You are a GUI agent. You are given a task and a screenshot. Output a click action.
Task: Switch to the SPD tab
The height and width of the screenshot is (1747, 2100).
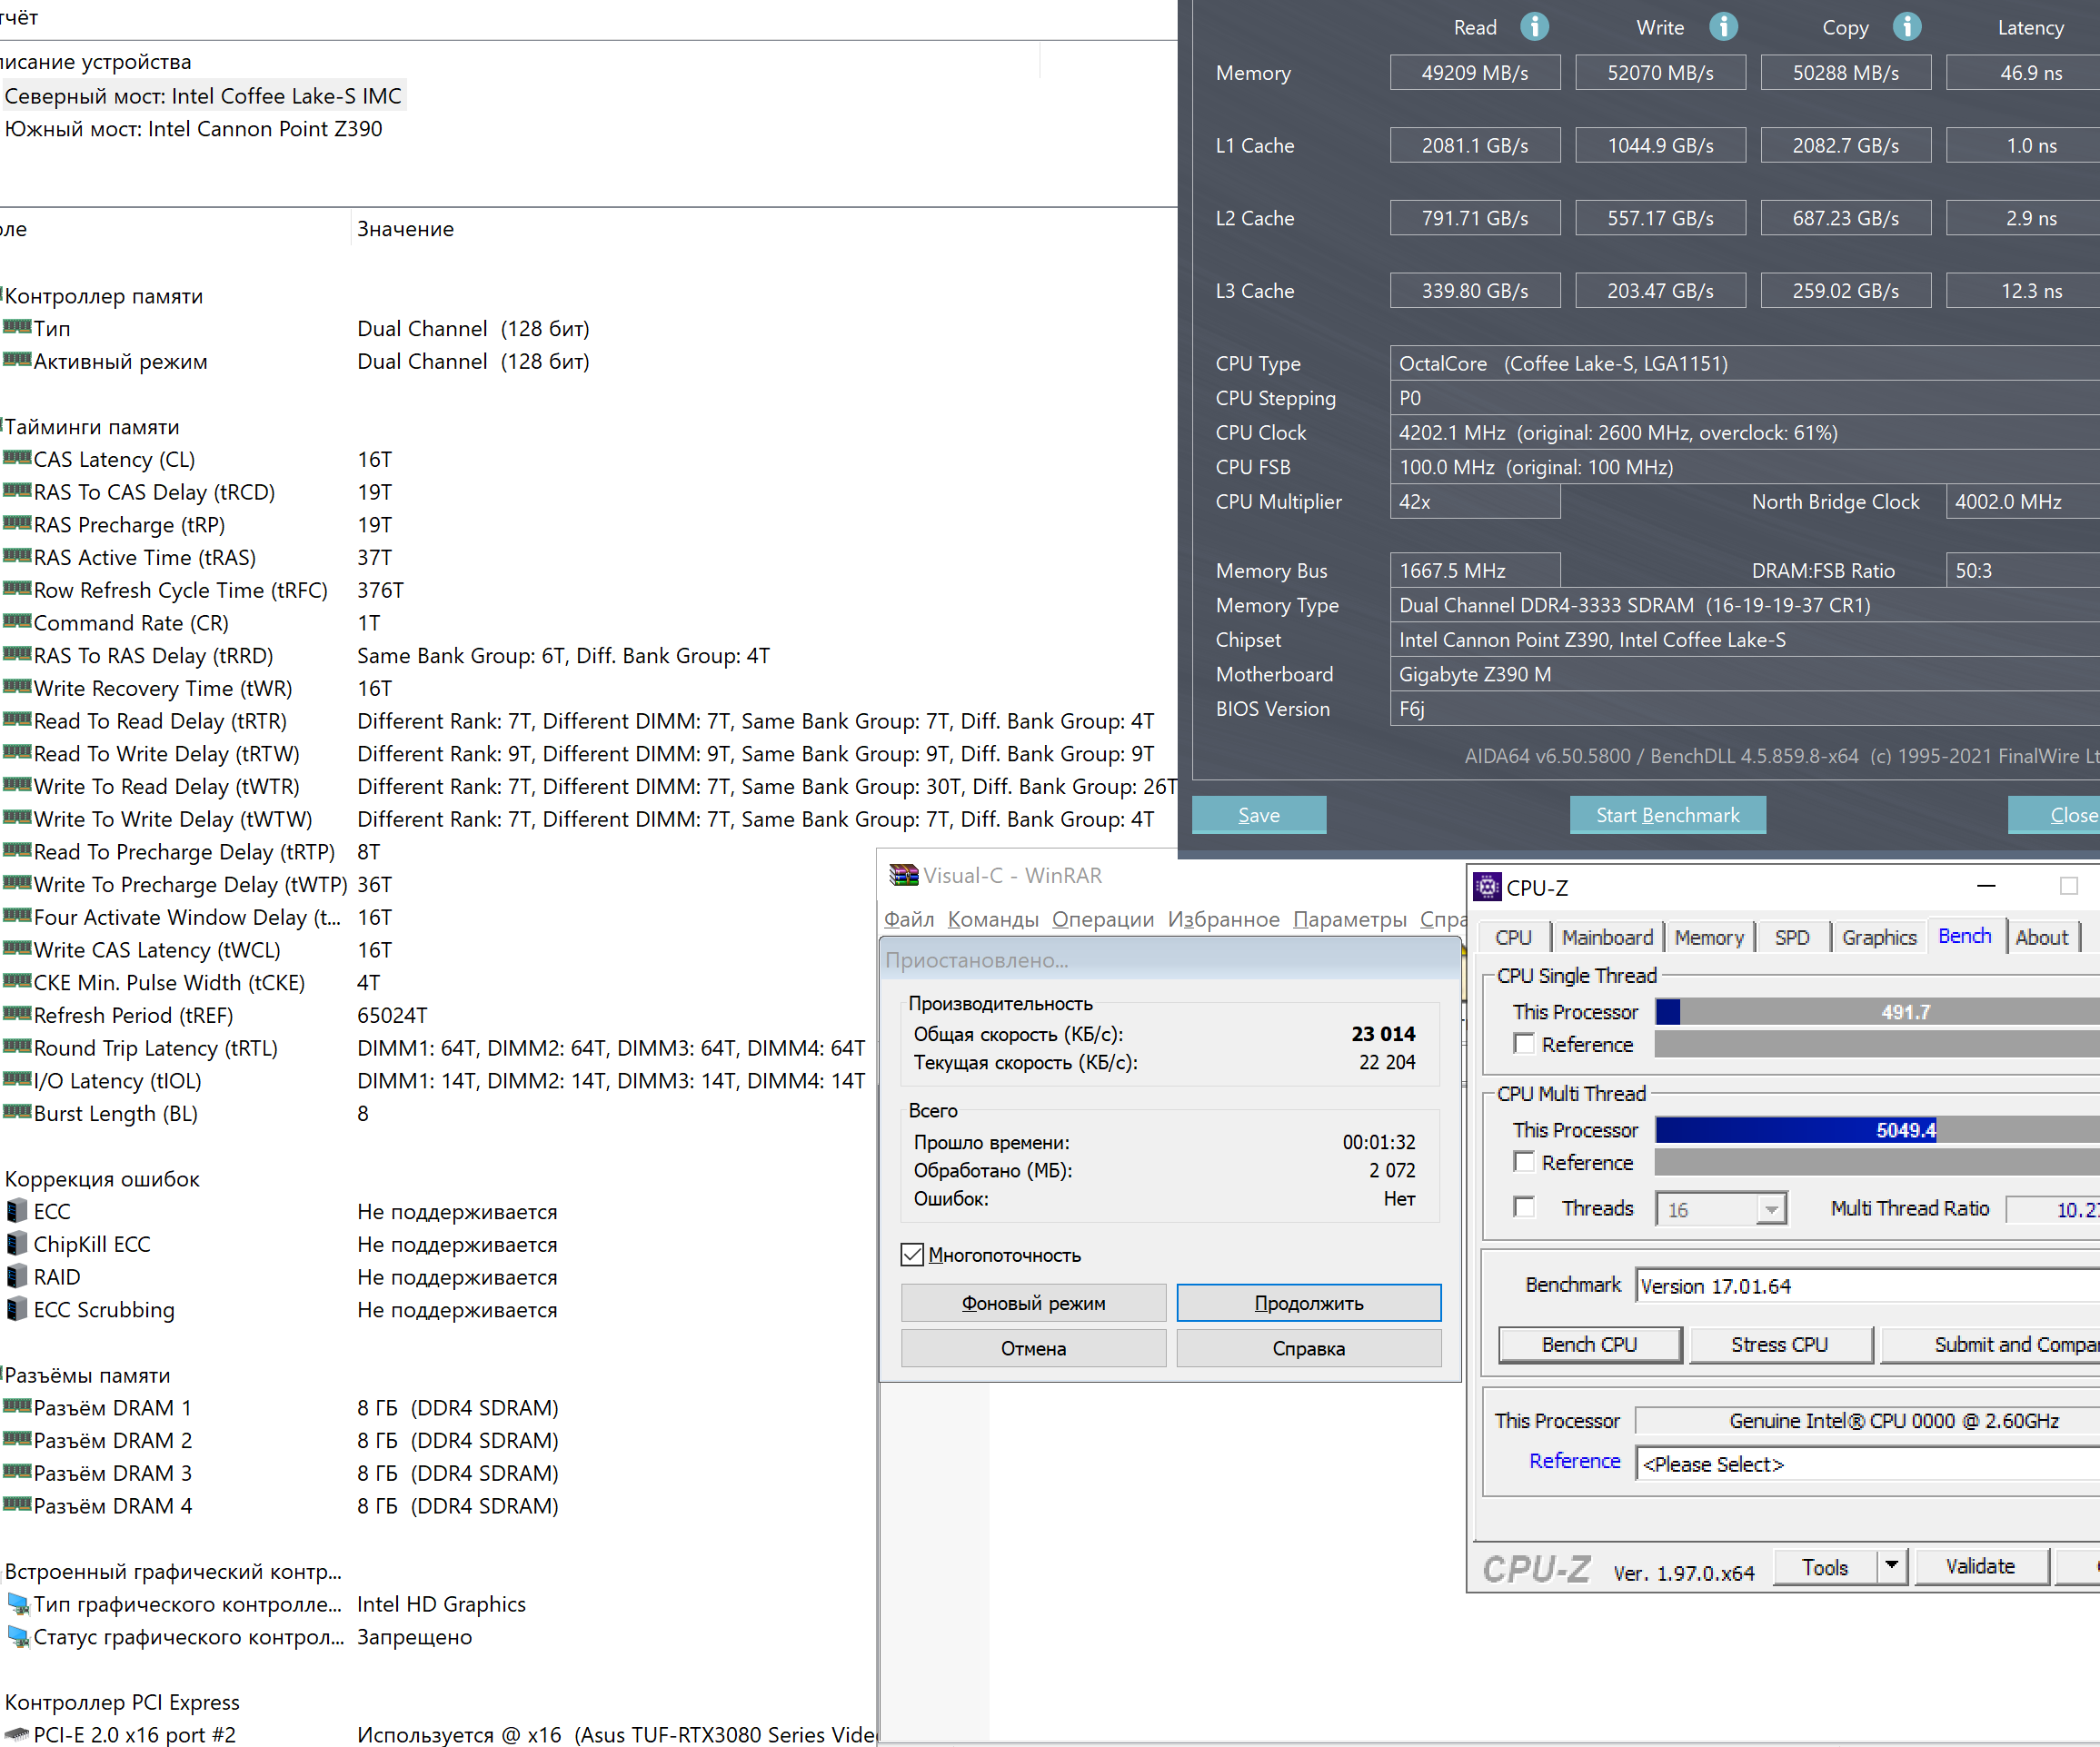pos(1791,937)
